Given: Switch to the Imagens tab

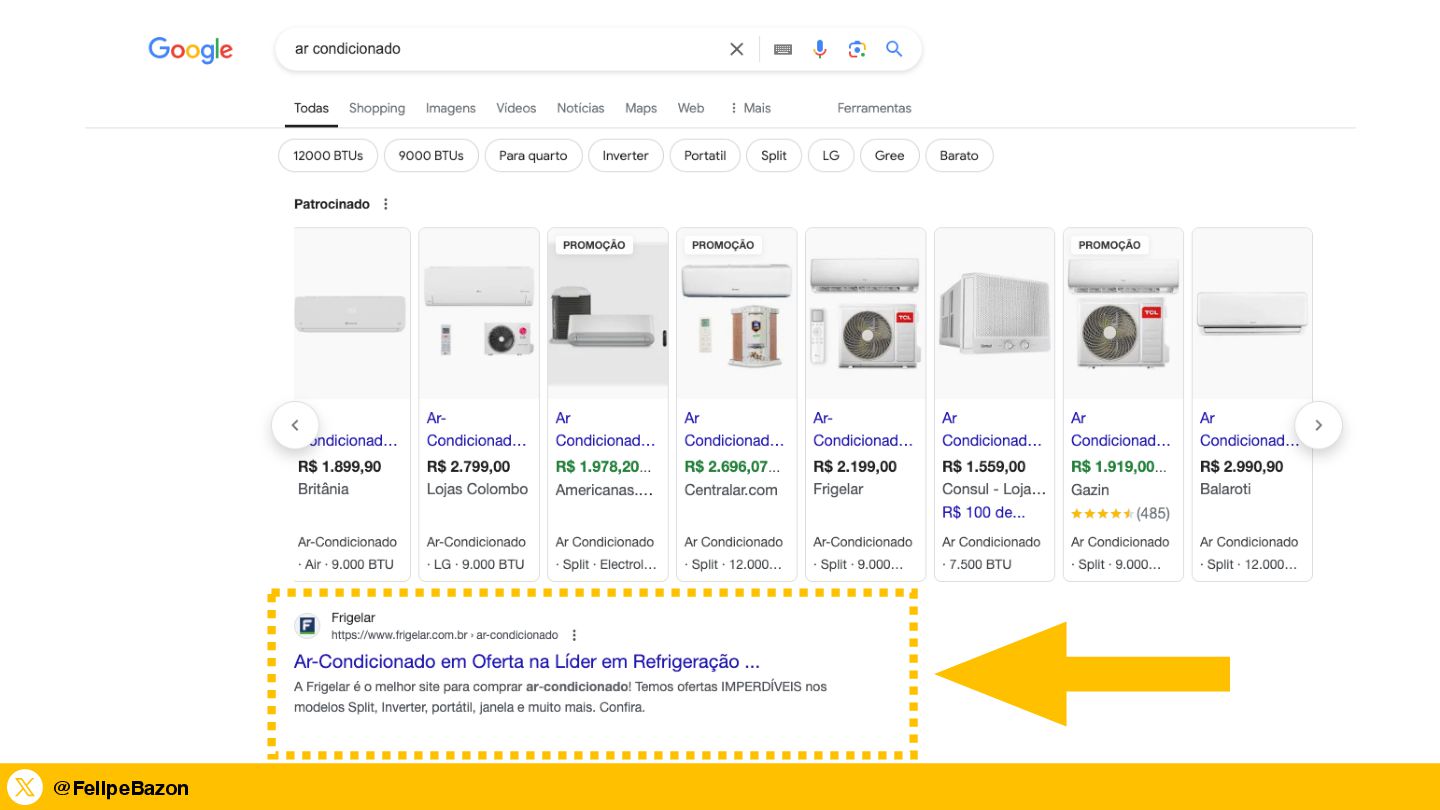Looking at the screenshot, I should 450,108.
